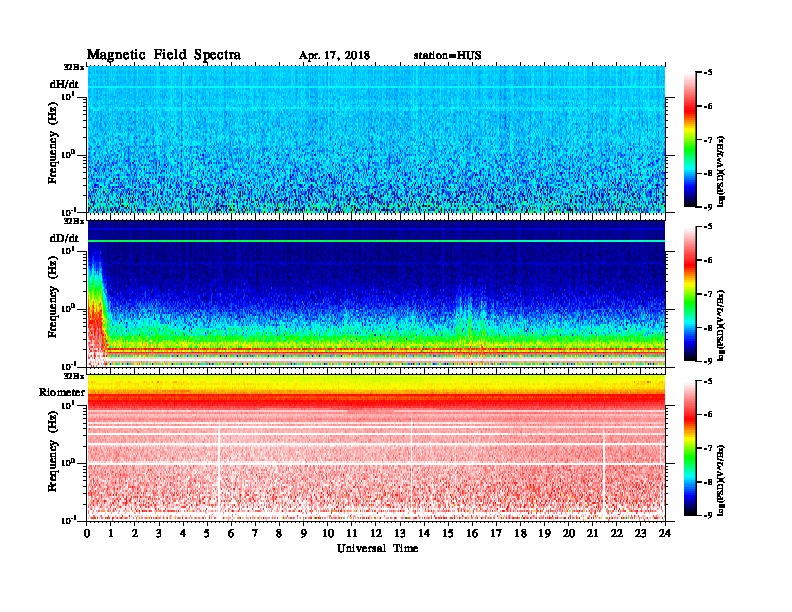Click hour "6" on the Universal Time axis
792x612 pixels.
pos(231,534)
